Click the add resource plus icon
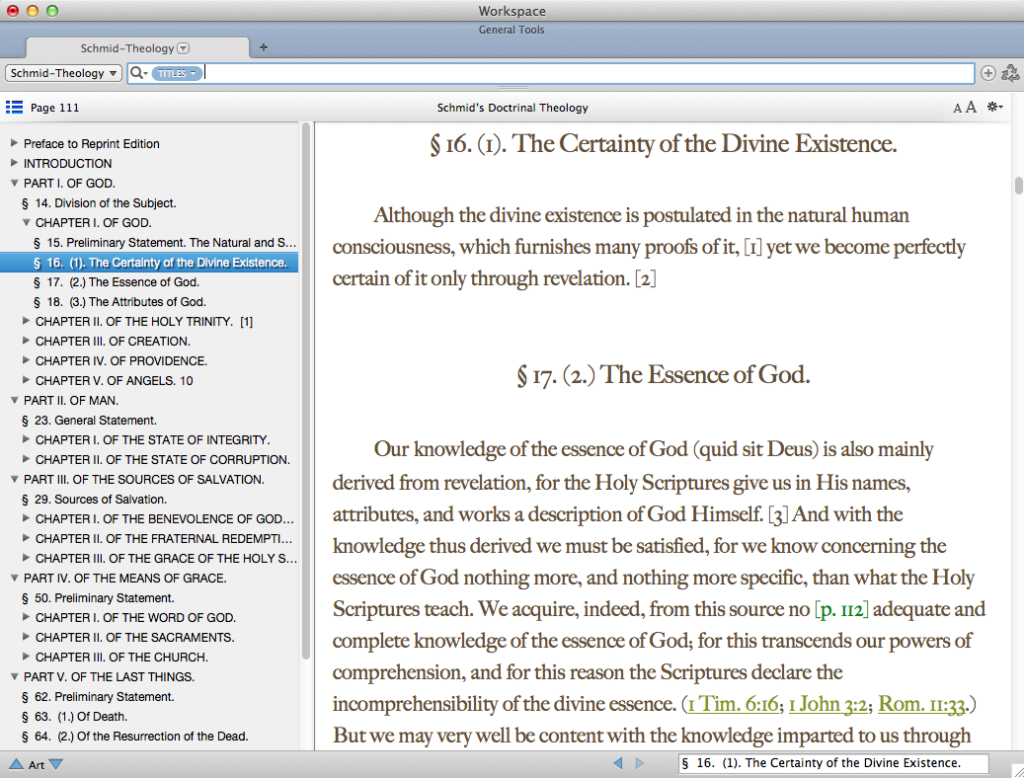 pos(988,72)
